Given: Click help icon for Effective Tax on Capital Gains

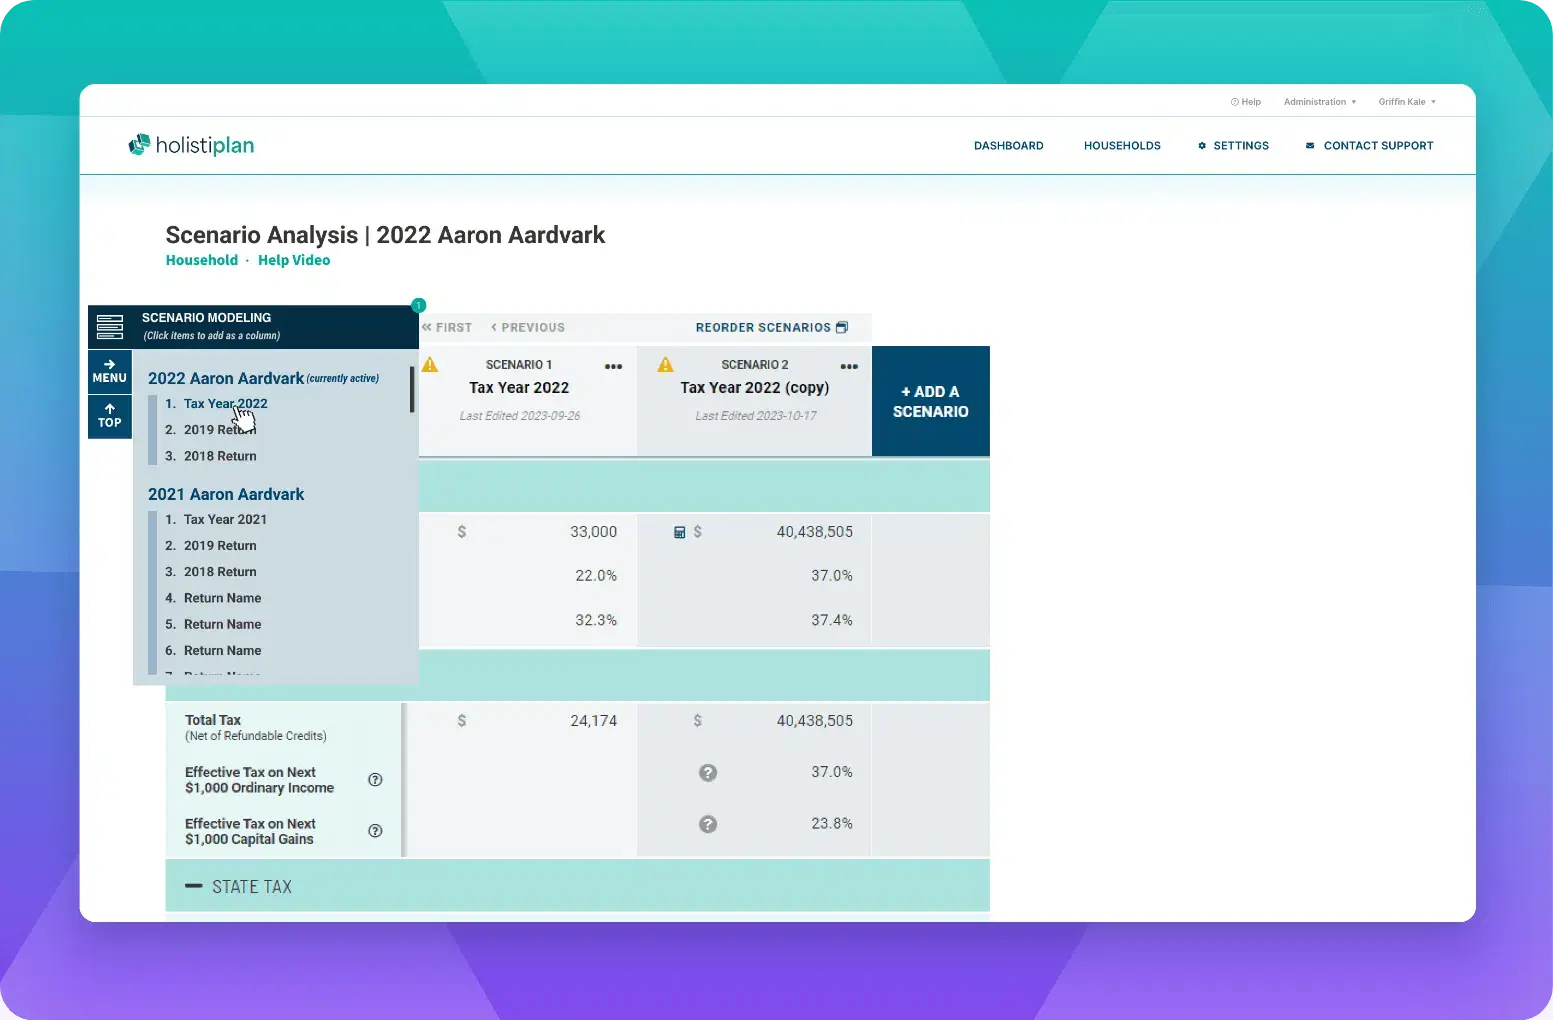Looking at the screenshot, I should pyautogui.click(x=375, y=831).
